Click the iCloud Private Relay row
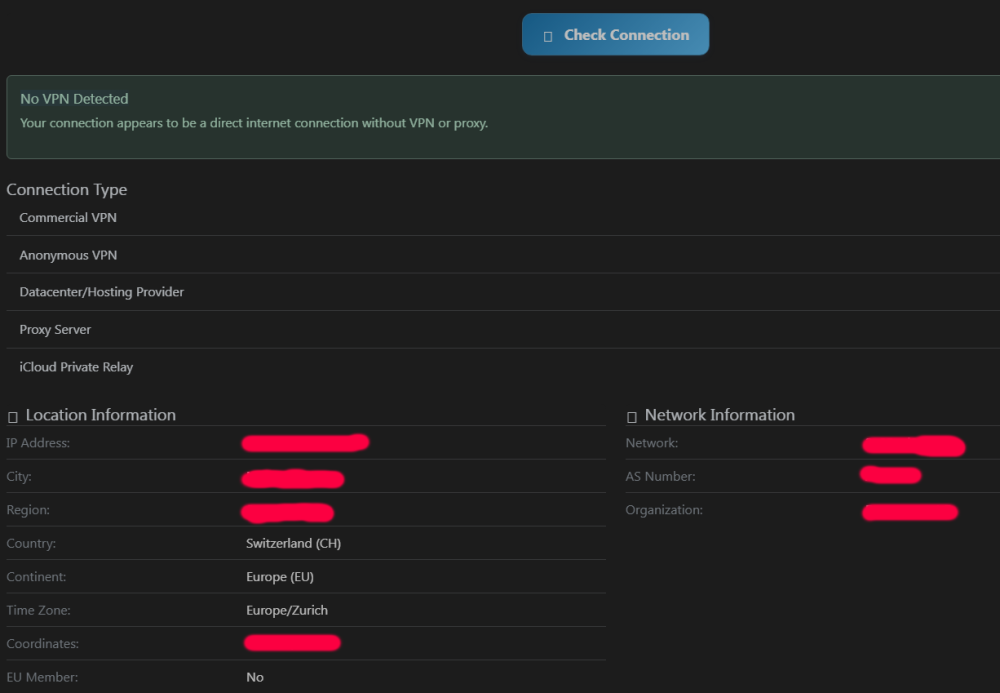The height and width of the screenshot is (693, 1000). [76, 368]
